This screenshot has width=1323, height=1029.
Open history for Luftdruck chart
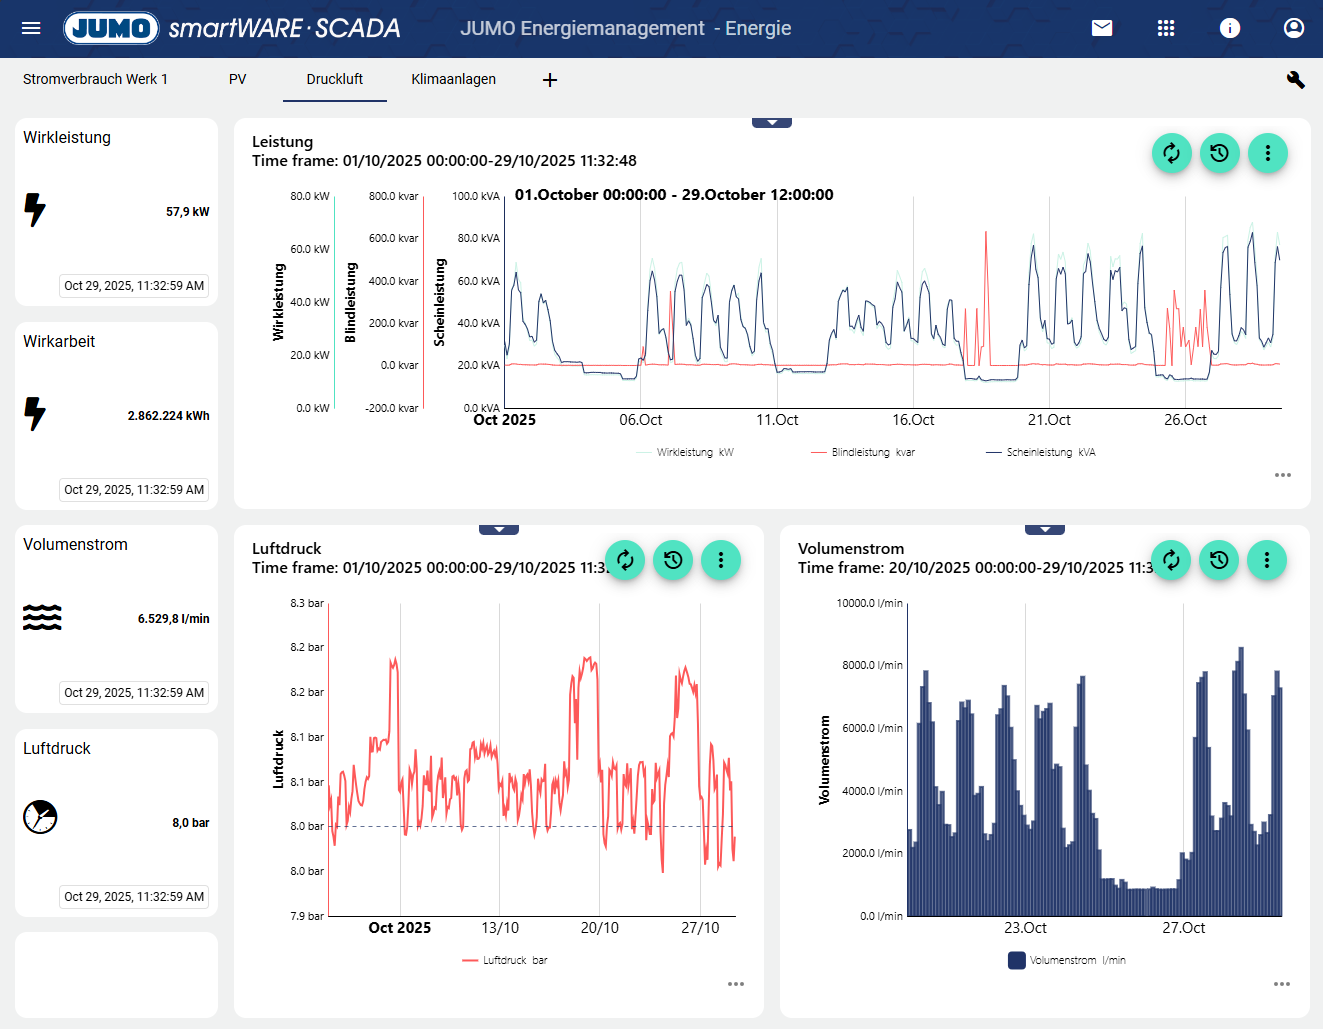[673, 560]
